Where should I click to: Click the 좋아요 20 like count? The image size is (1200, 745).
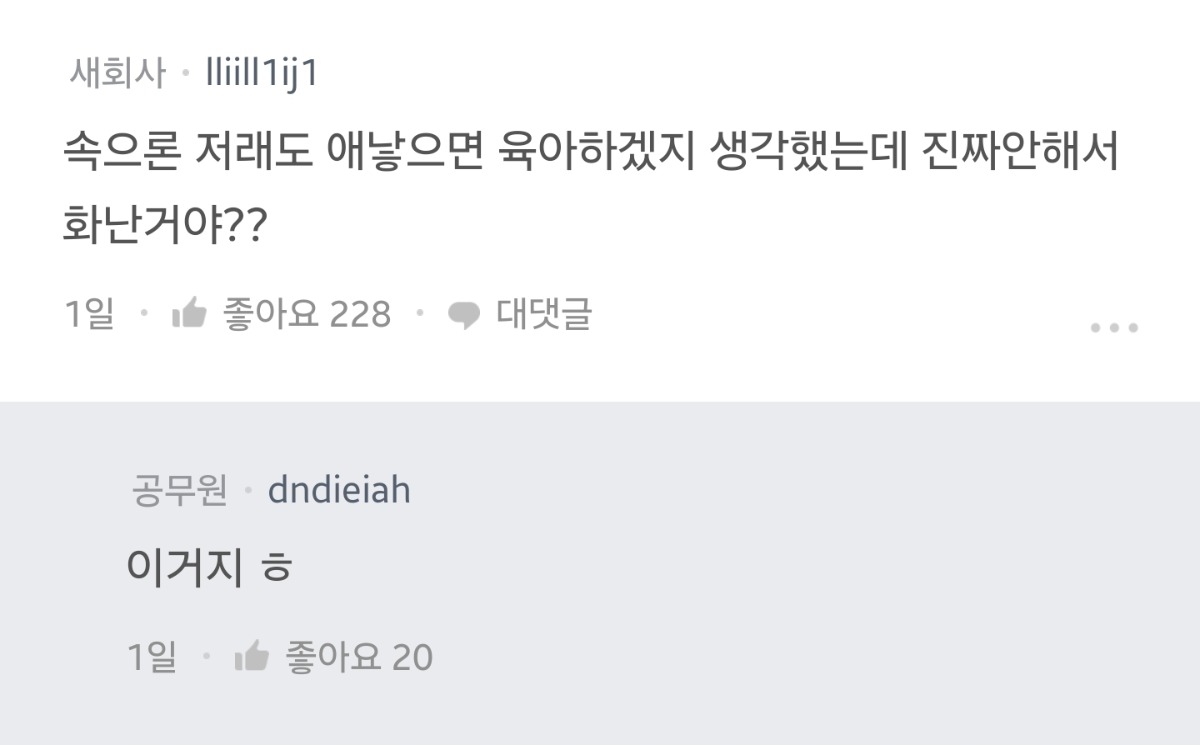pyautogui.click(x=360, y=657)
